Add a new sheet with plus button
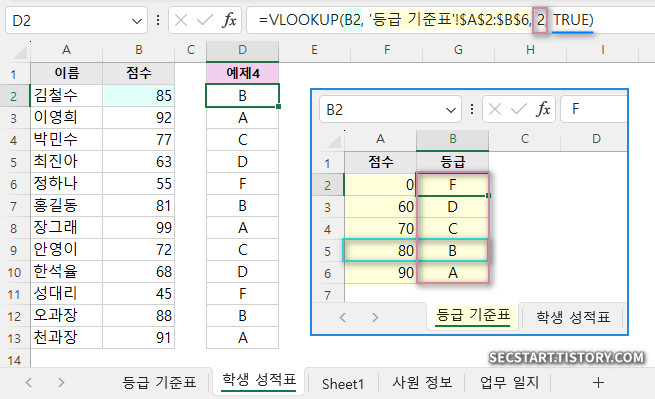 click(598, 382)
